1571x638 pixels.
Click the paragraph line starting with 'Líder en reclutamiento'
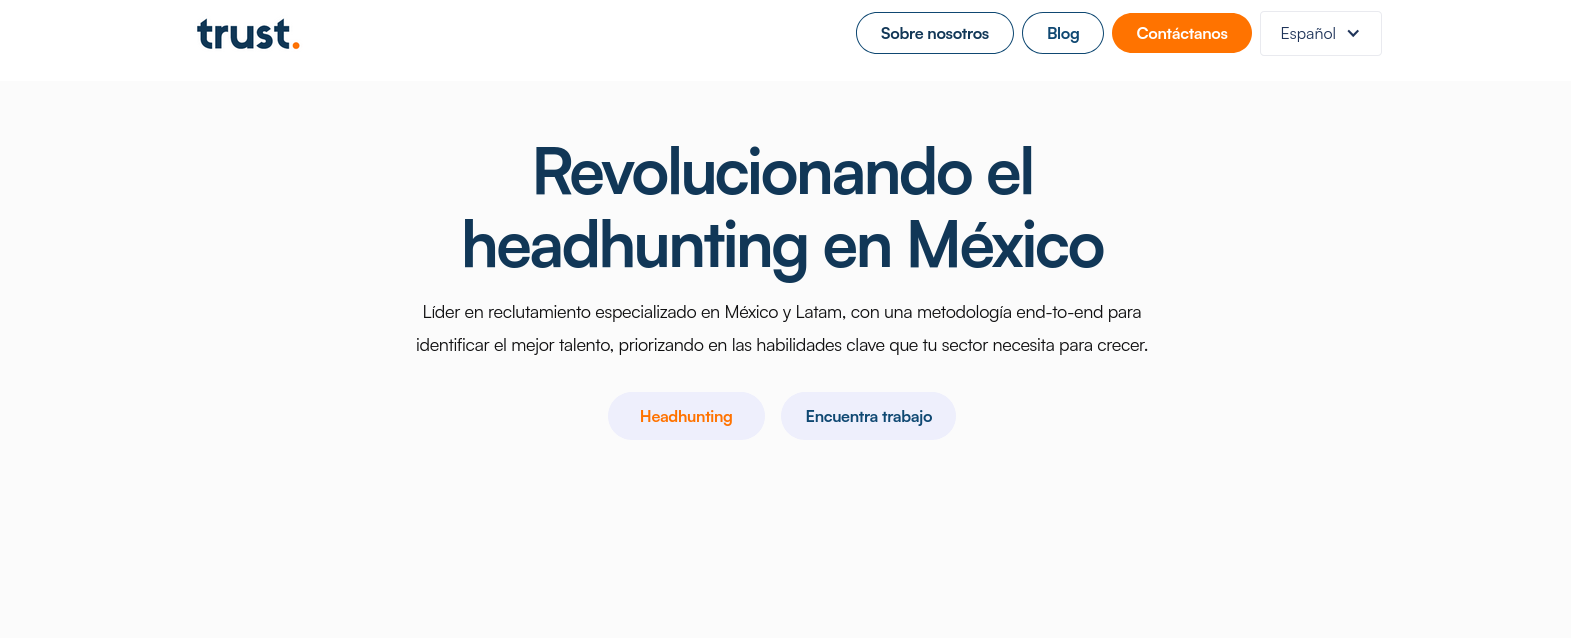click(782, 312)
